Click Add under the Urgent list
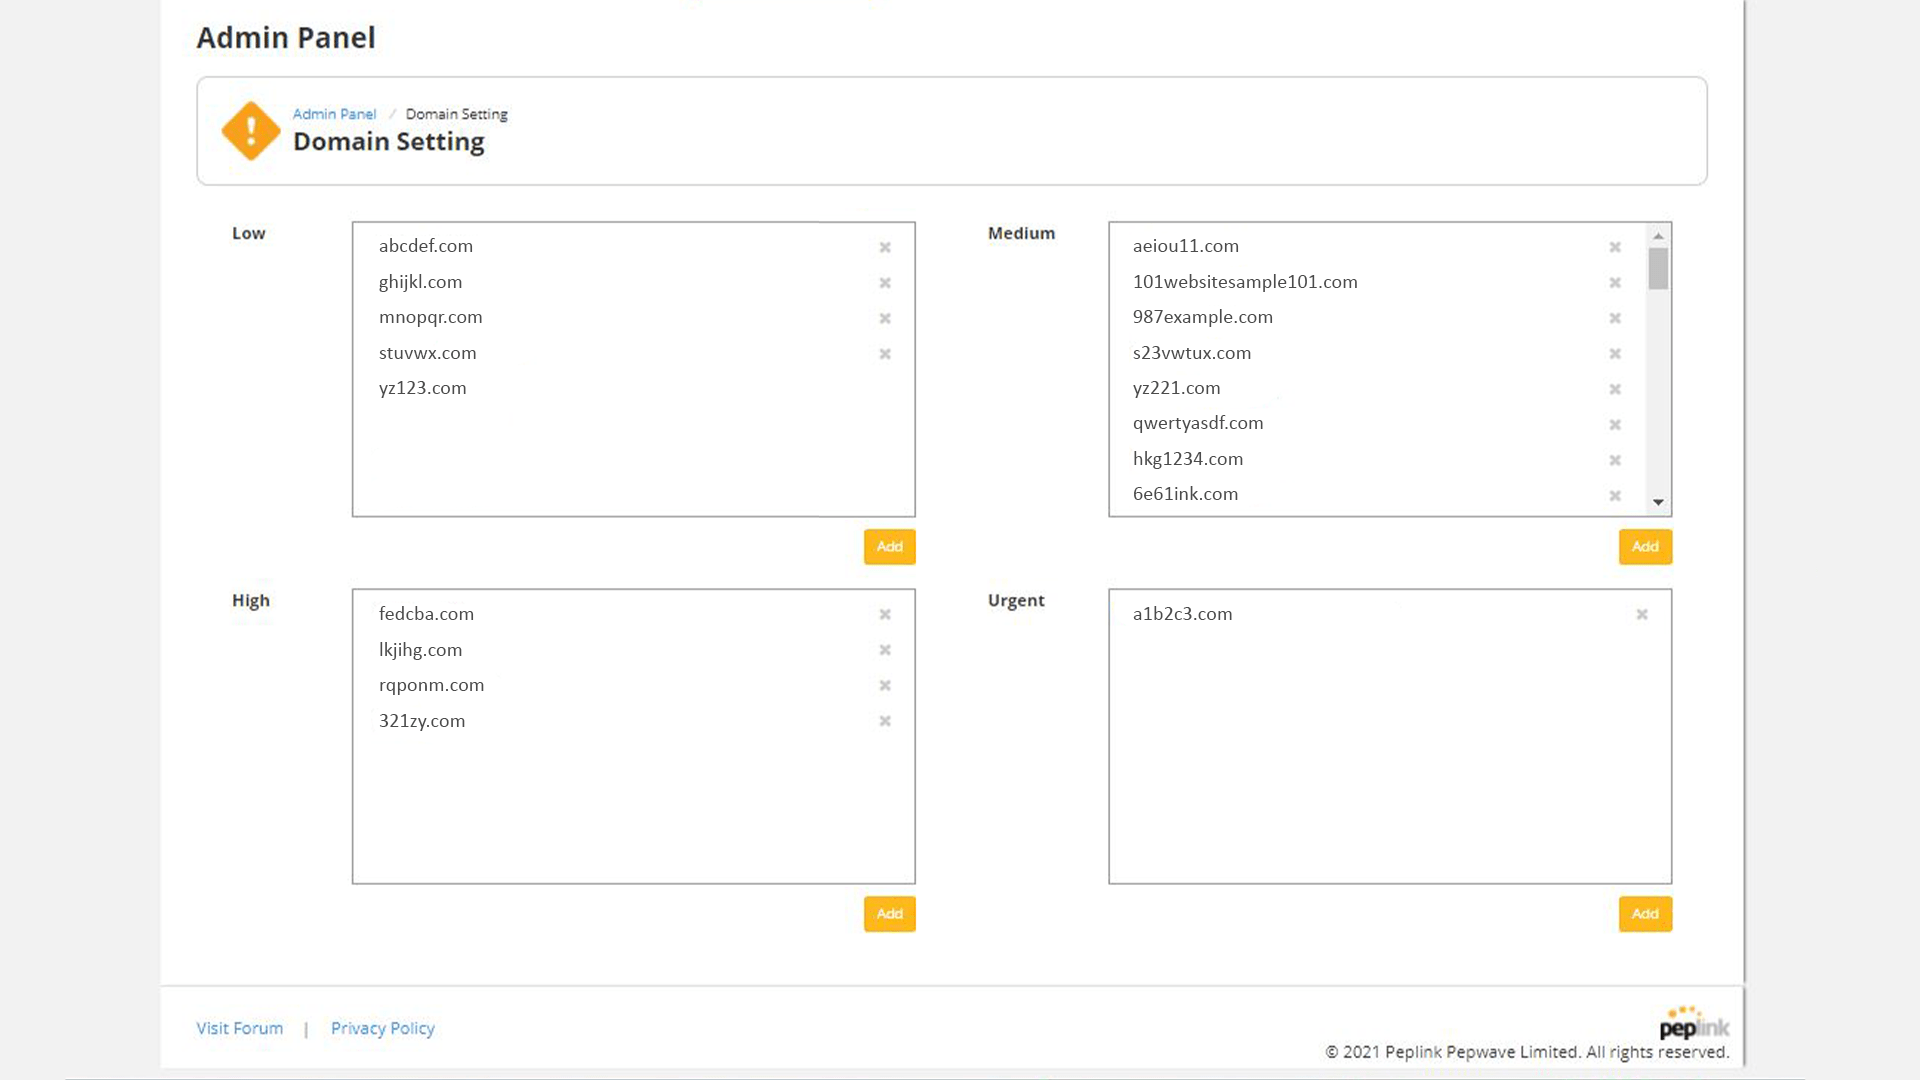The image size is (1920, 1080). coord(1645,914)
